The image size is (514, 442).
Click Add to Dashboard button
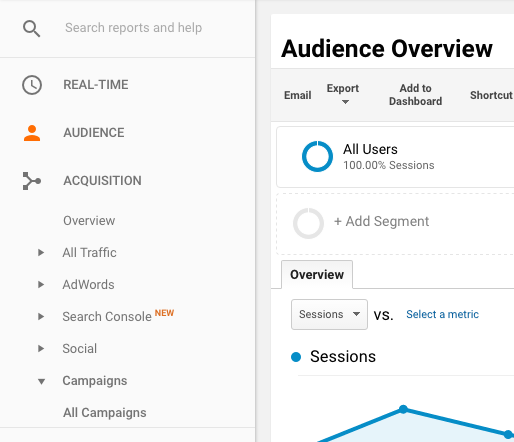pos(416,95)
